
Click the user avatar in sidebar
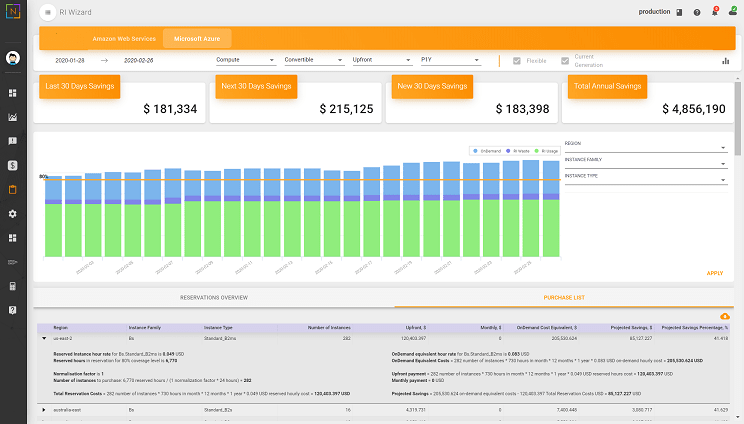click(14, 59)
